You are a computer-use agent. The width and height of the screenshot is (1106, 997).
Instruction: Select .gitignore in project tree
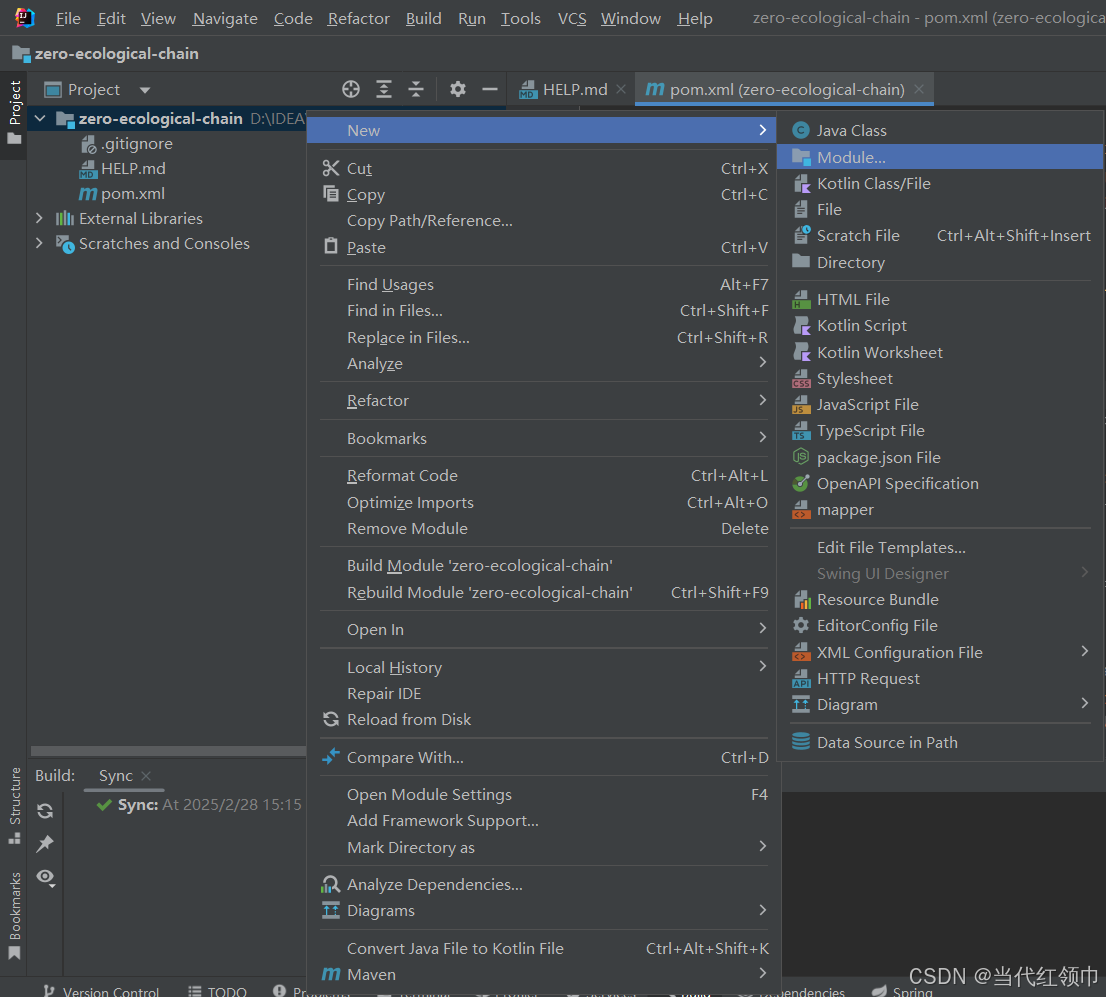[137, 144]
